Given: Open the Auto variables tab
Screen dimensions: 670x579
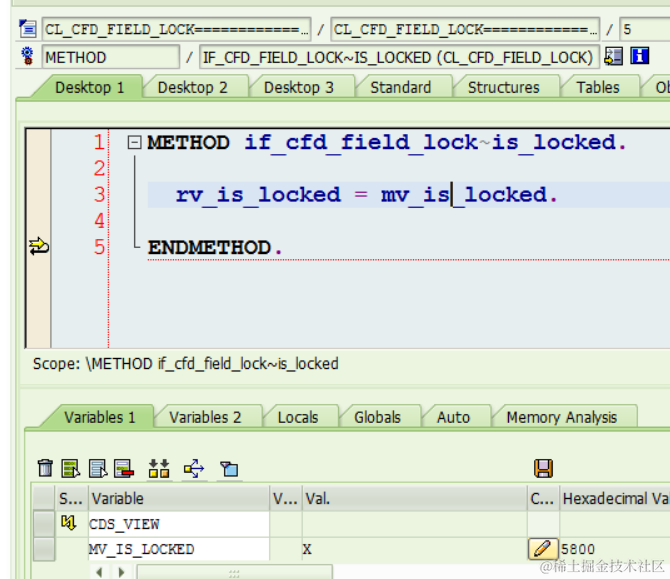Looking at the screenshot, I should [453, 417].
